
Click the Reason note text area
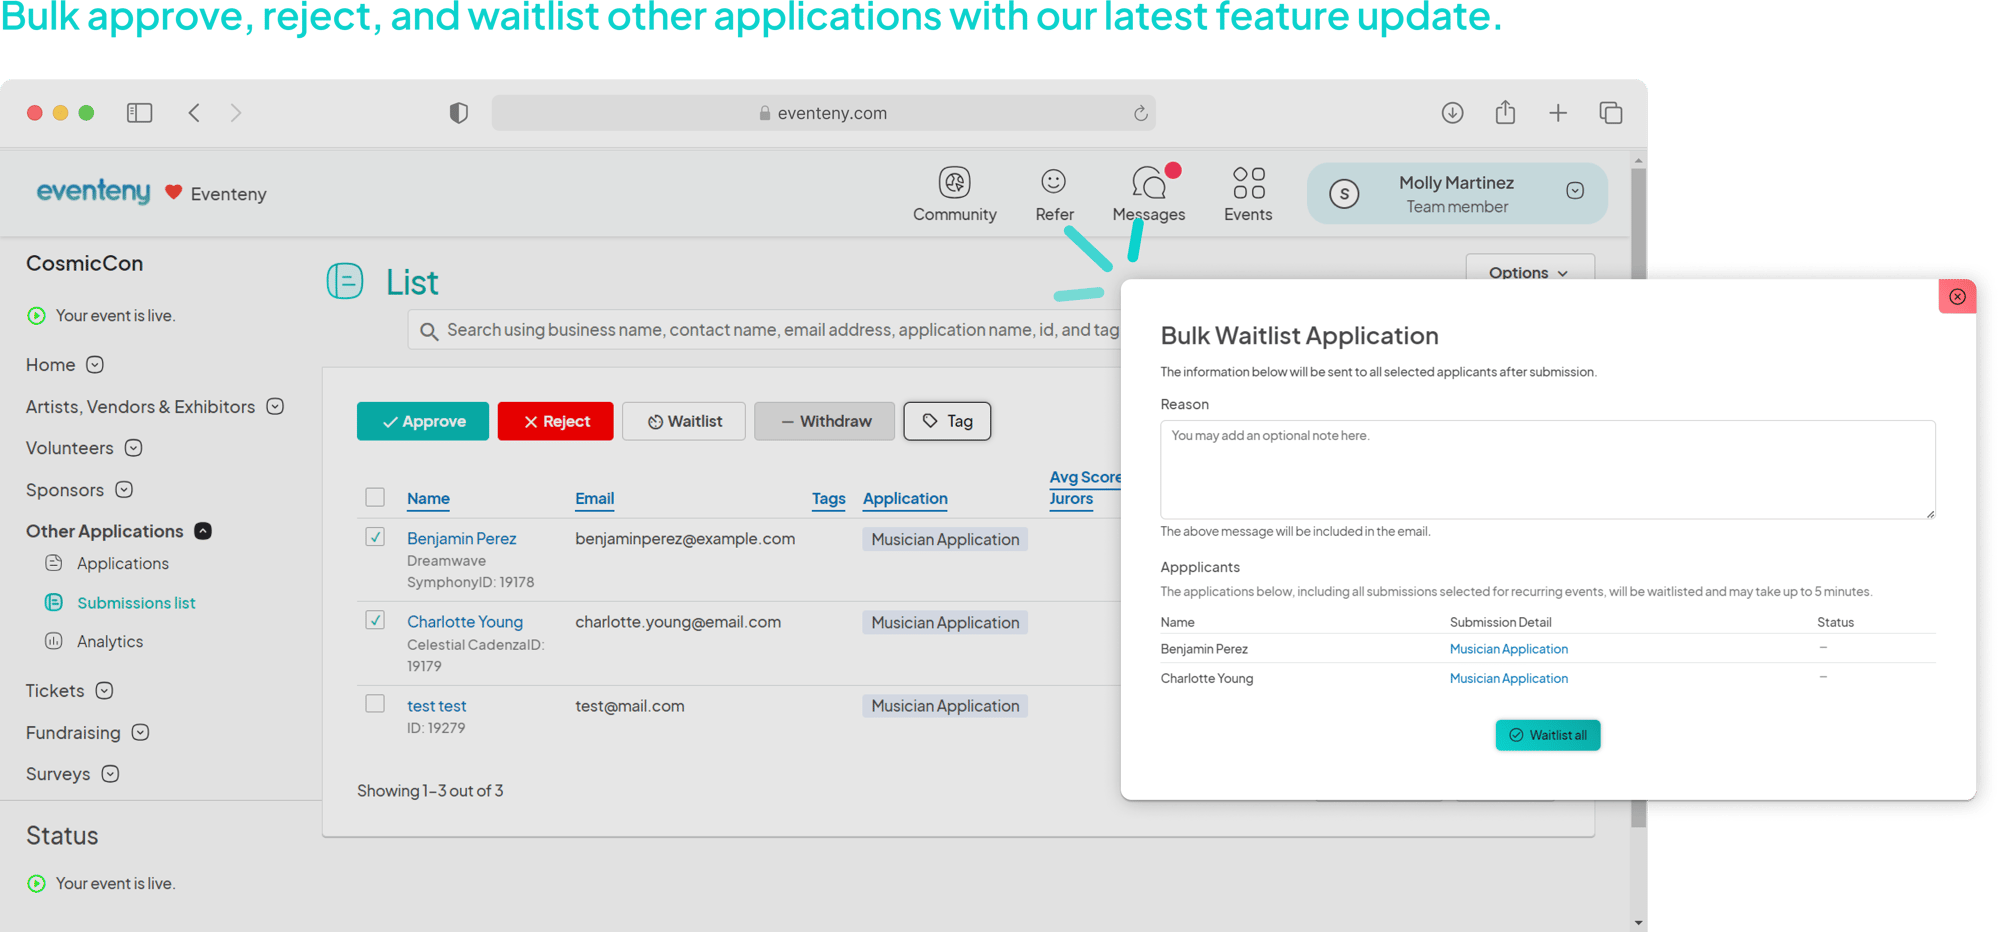(1547, 469)
